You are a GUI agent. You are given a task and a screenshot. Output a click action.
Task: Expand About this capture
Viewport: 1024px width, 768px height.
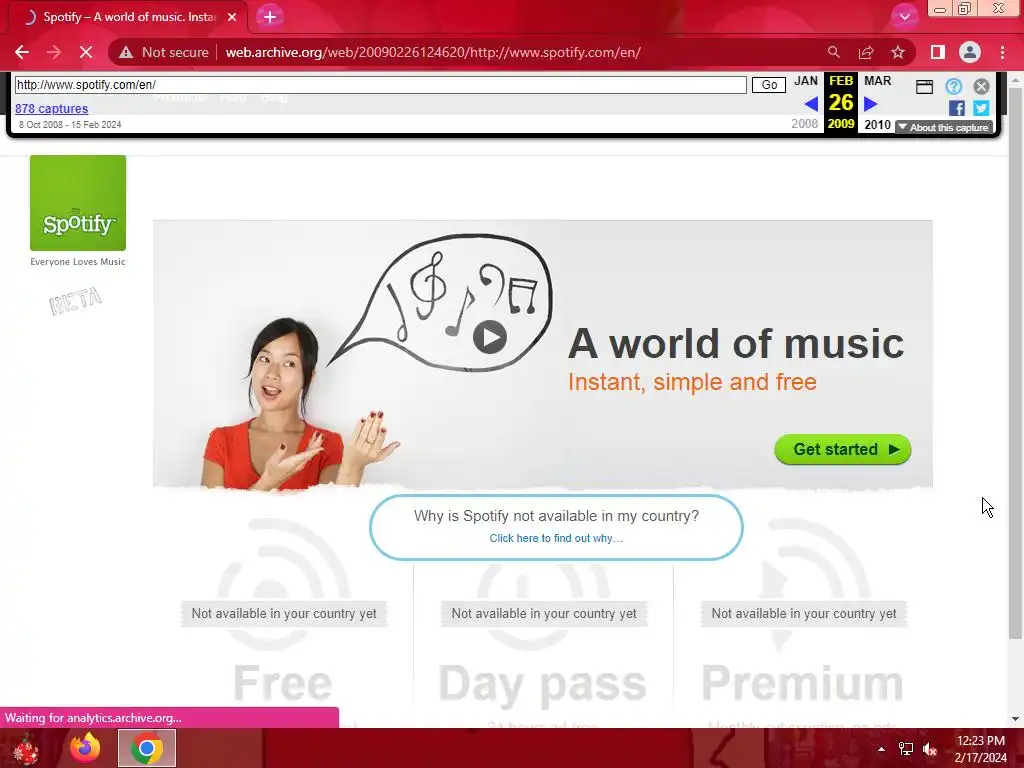point(944,127)
